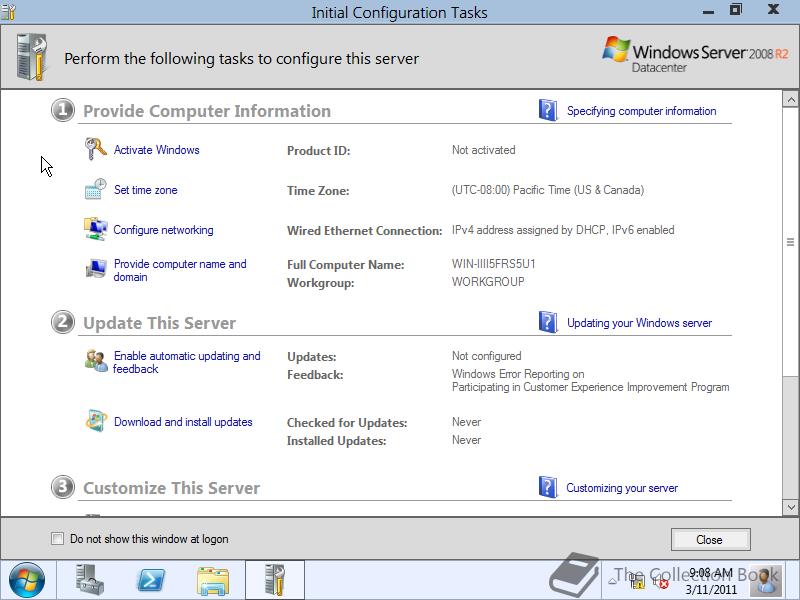Open Provide computer name and domain link
Viewport: 800px width, 600px height.
pyautogui.click(x=180, y=270)
